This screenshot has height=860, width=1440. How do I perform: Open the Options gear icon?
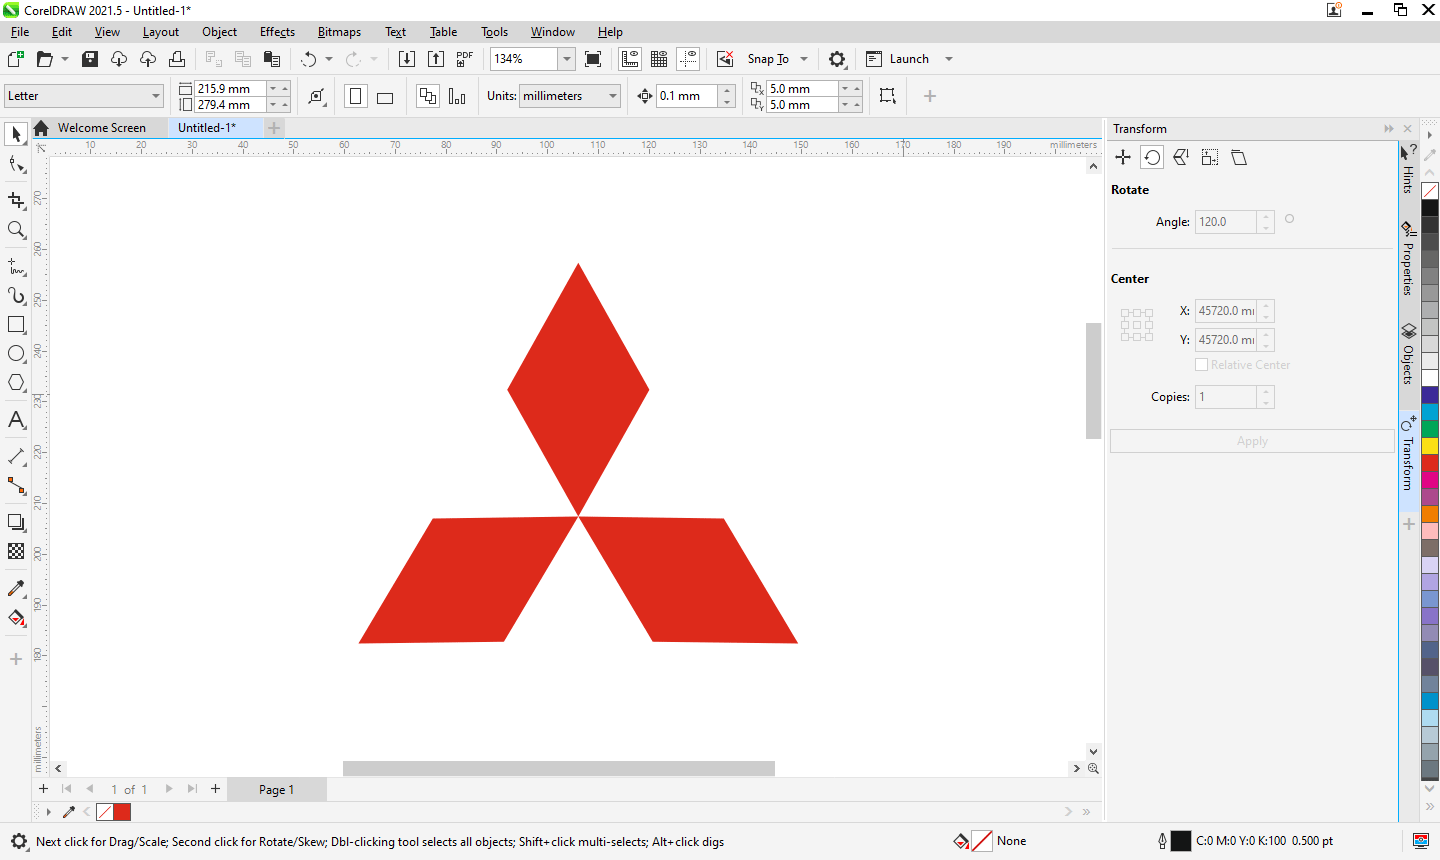tap(837, 59)
